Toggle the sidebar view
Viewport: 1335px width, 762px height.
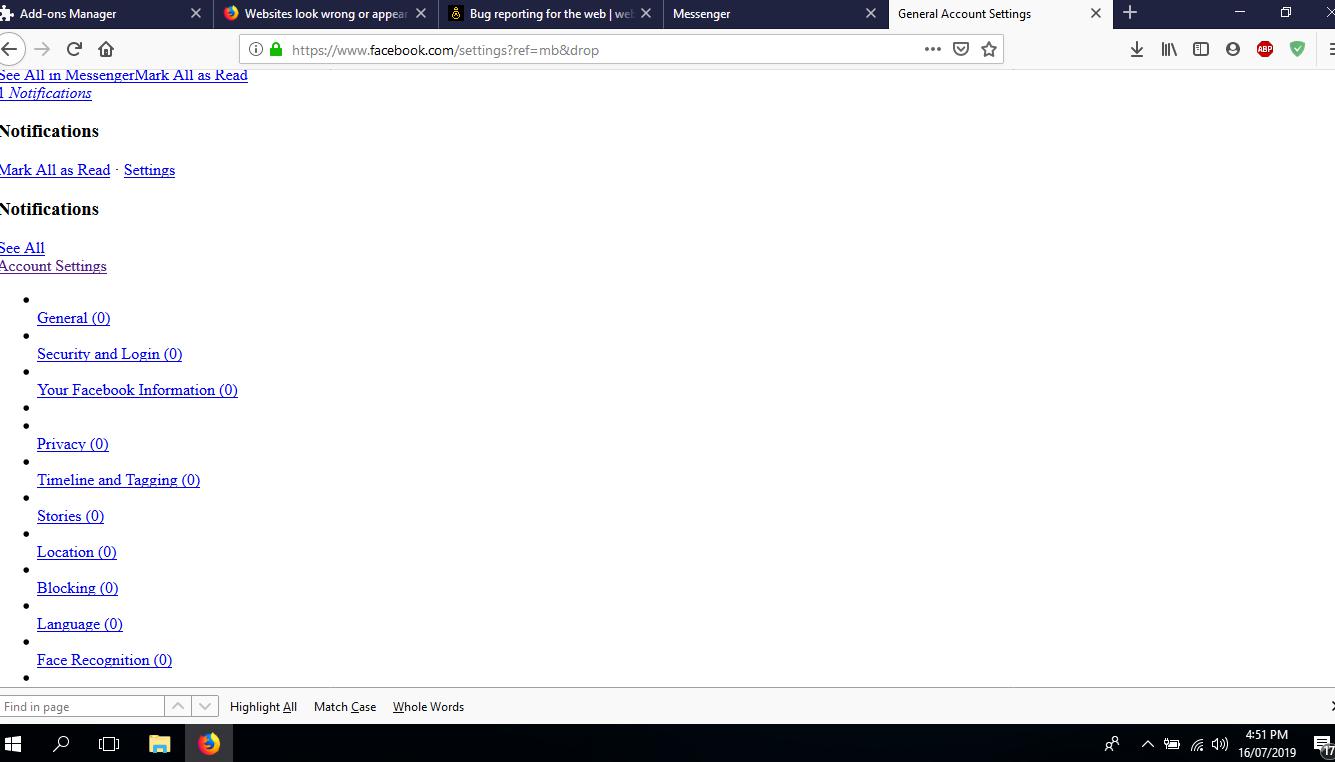[x=1201, y=49]
